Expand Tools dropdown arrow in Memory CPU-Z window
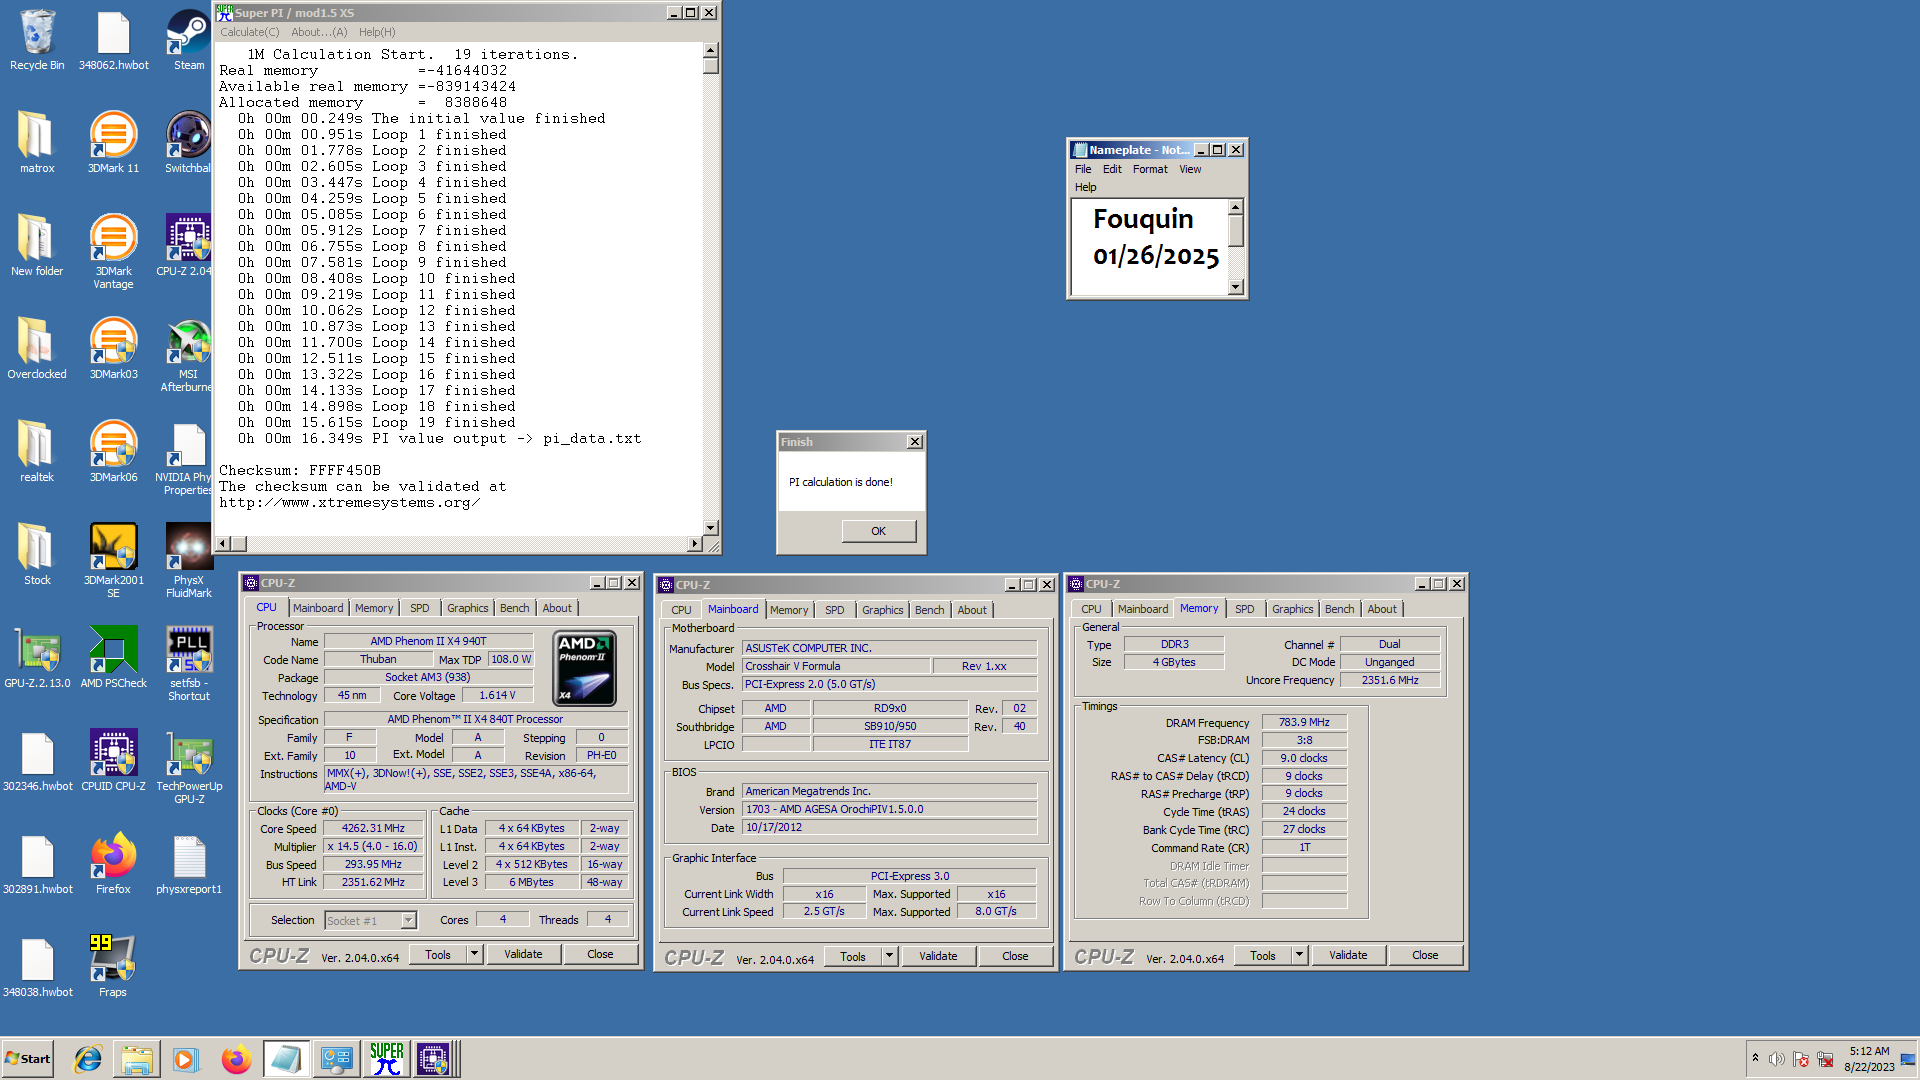Screen dimensions: 1920x1080 pyautogui.click(x=1299, y=955)
